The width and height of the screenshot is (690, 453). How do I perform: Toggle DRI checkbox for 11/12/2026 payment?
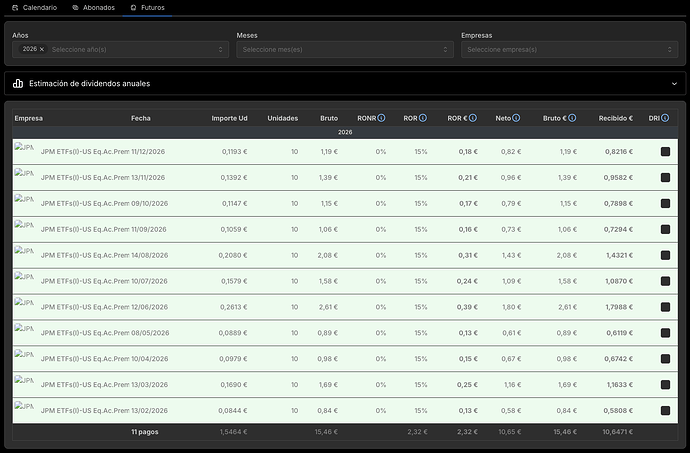tap(665, 151)
